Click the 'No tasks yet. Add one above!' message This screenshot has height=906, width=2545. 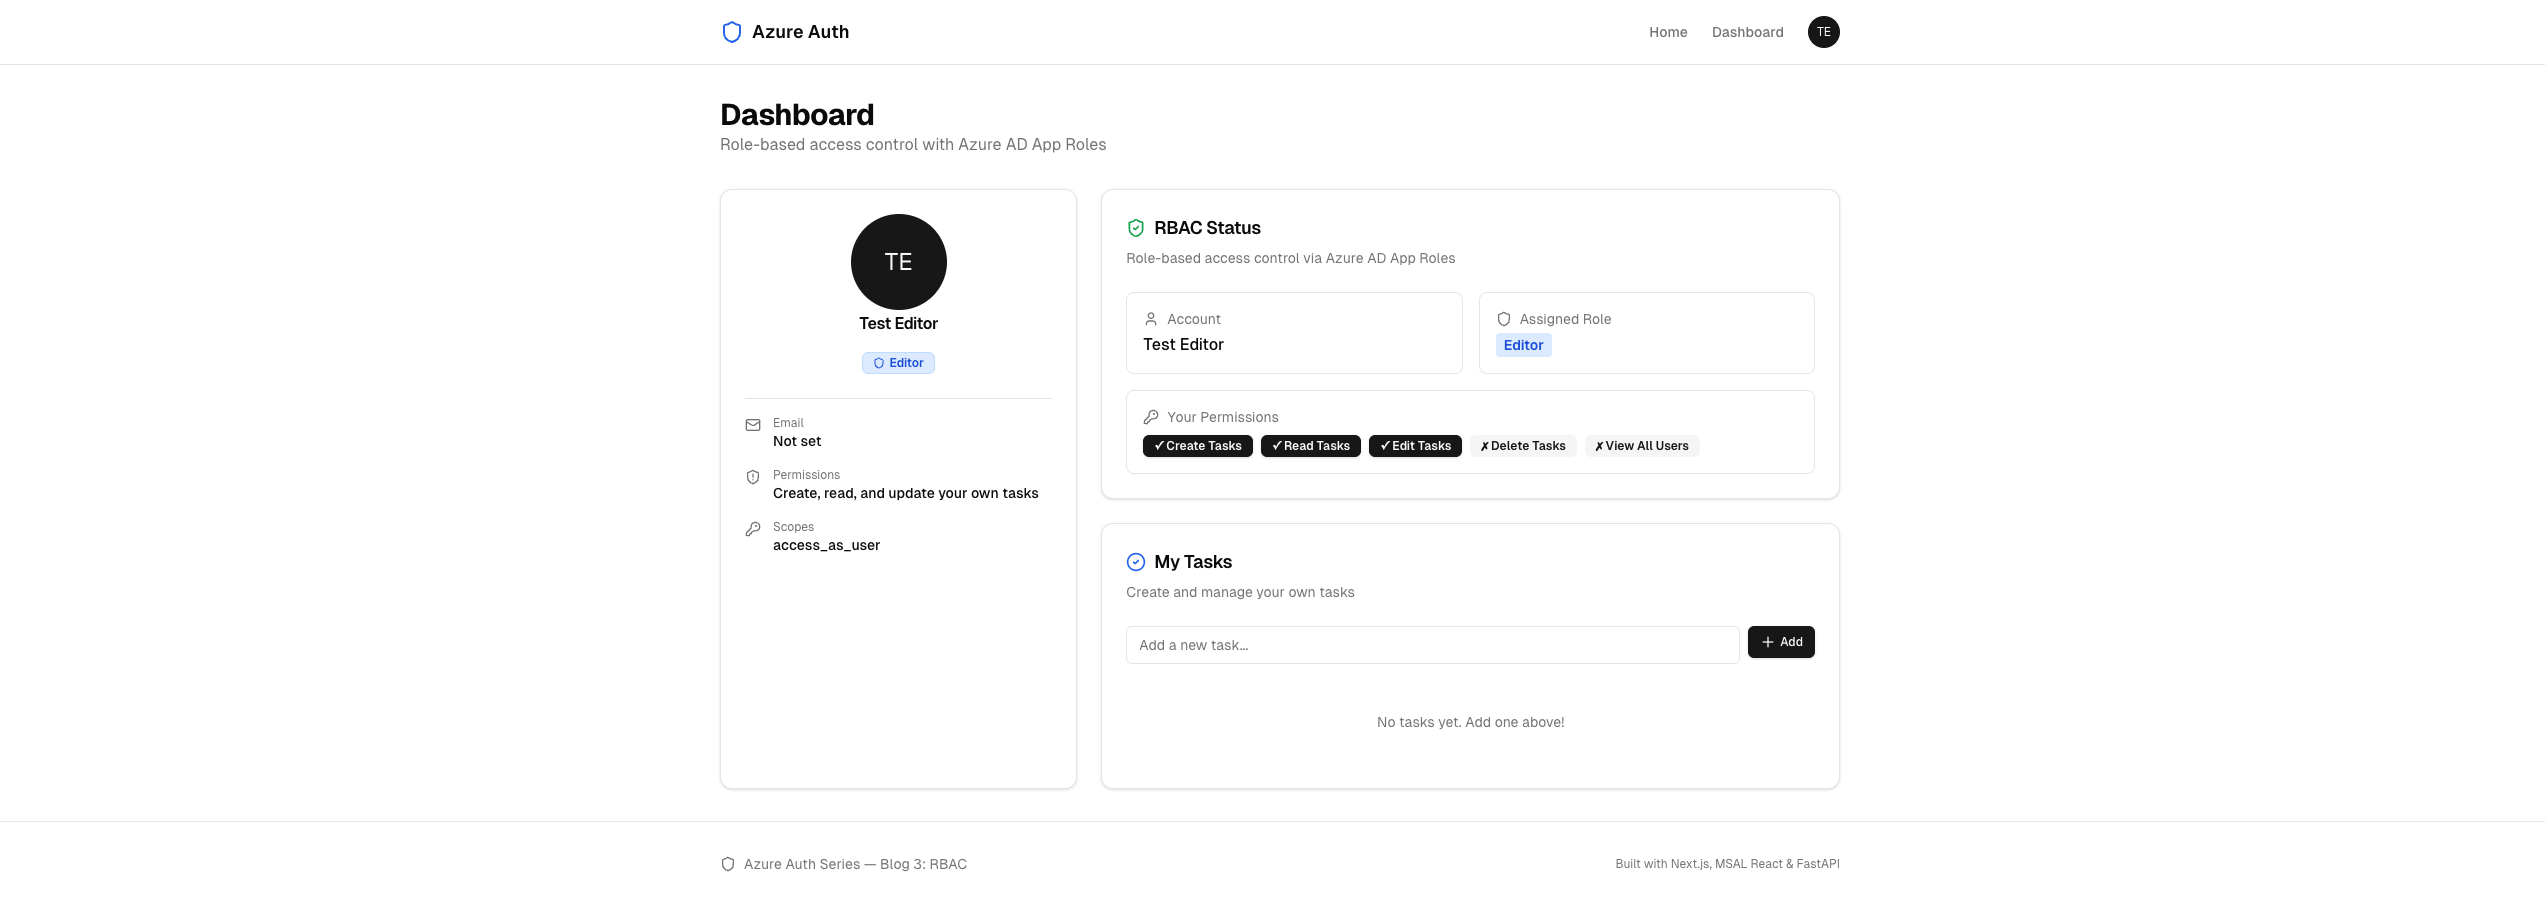(x=1470, y=722)
